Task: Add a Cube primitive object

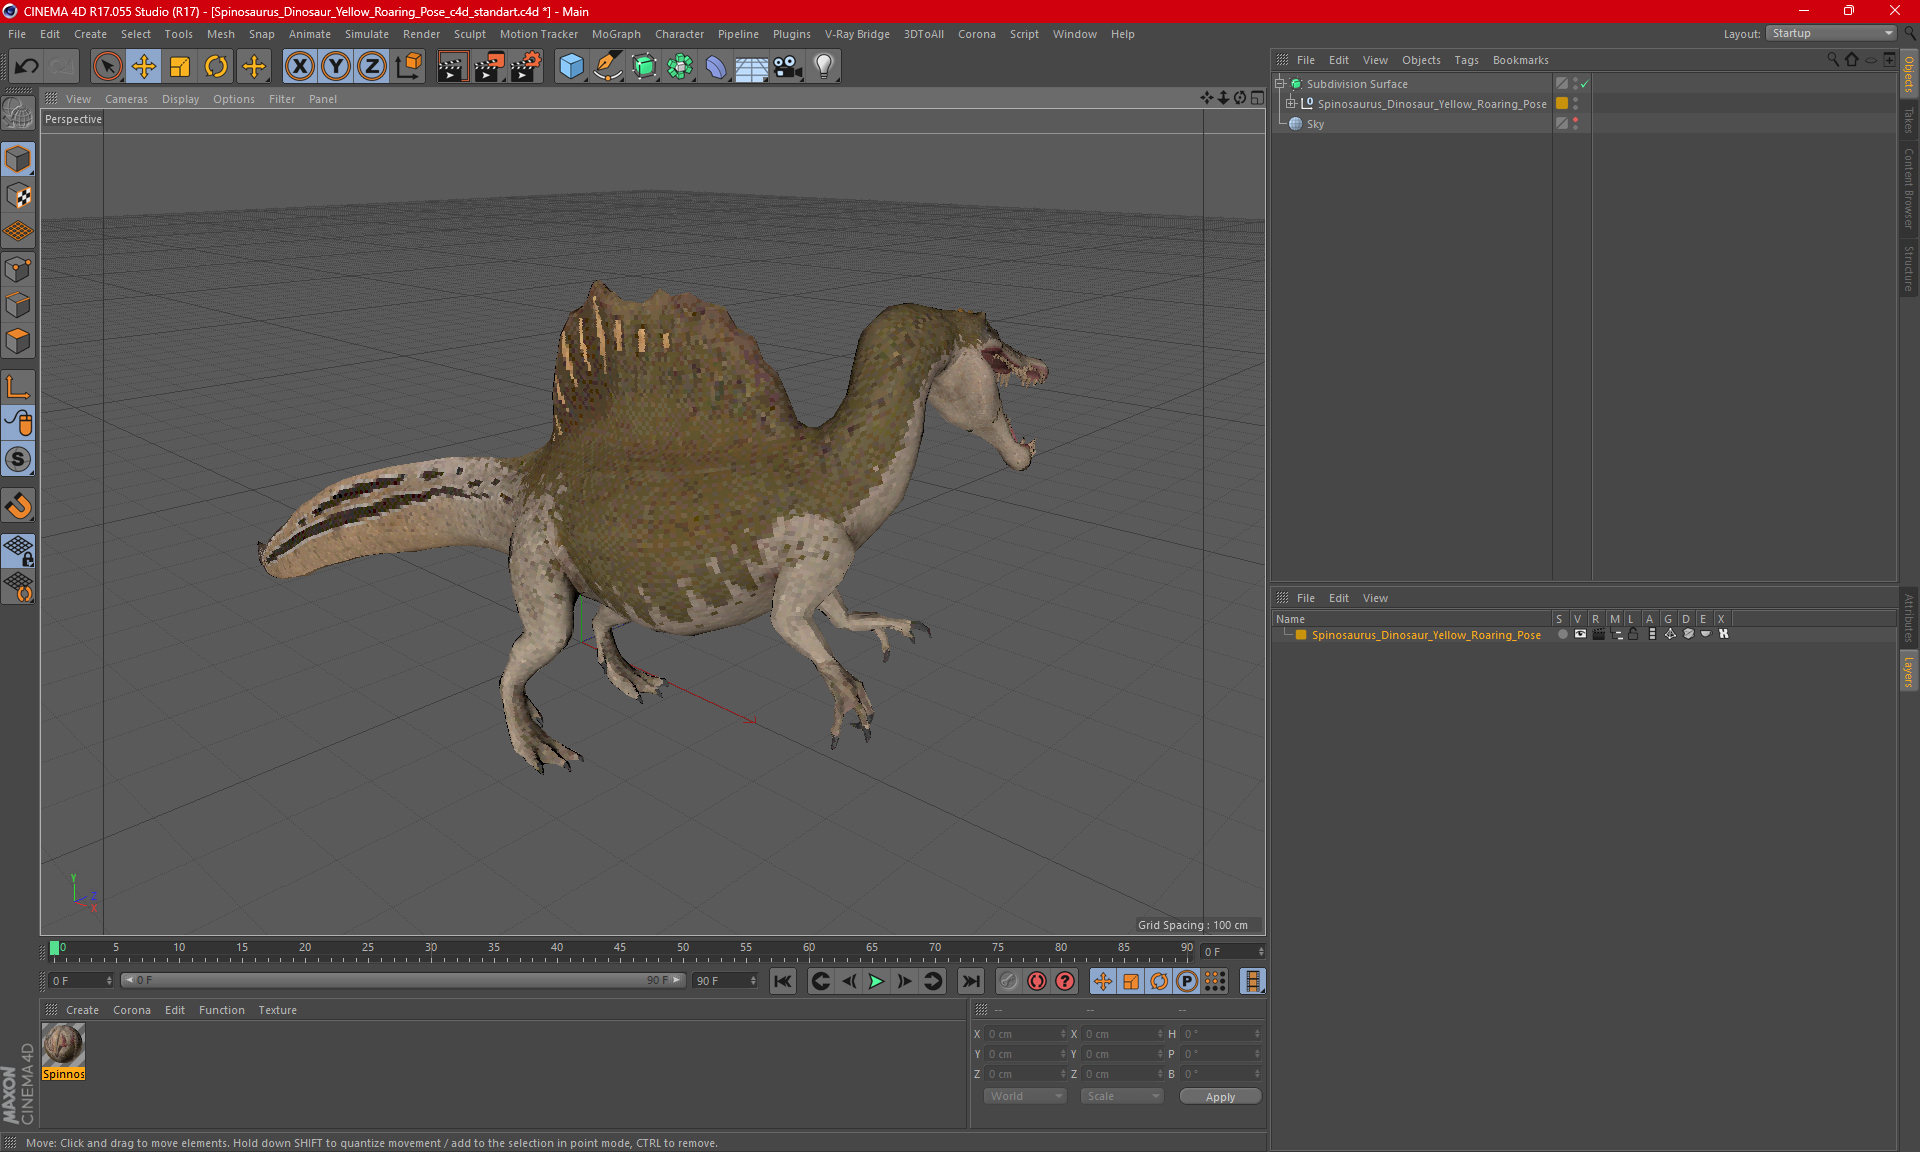Action: pos(571,67)
